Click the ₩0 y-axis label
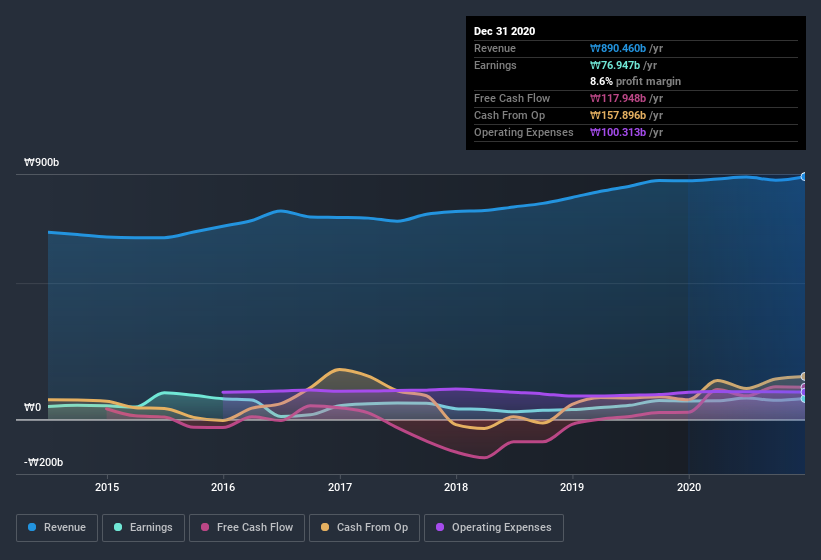 pos(32,407)
